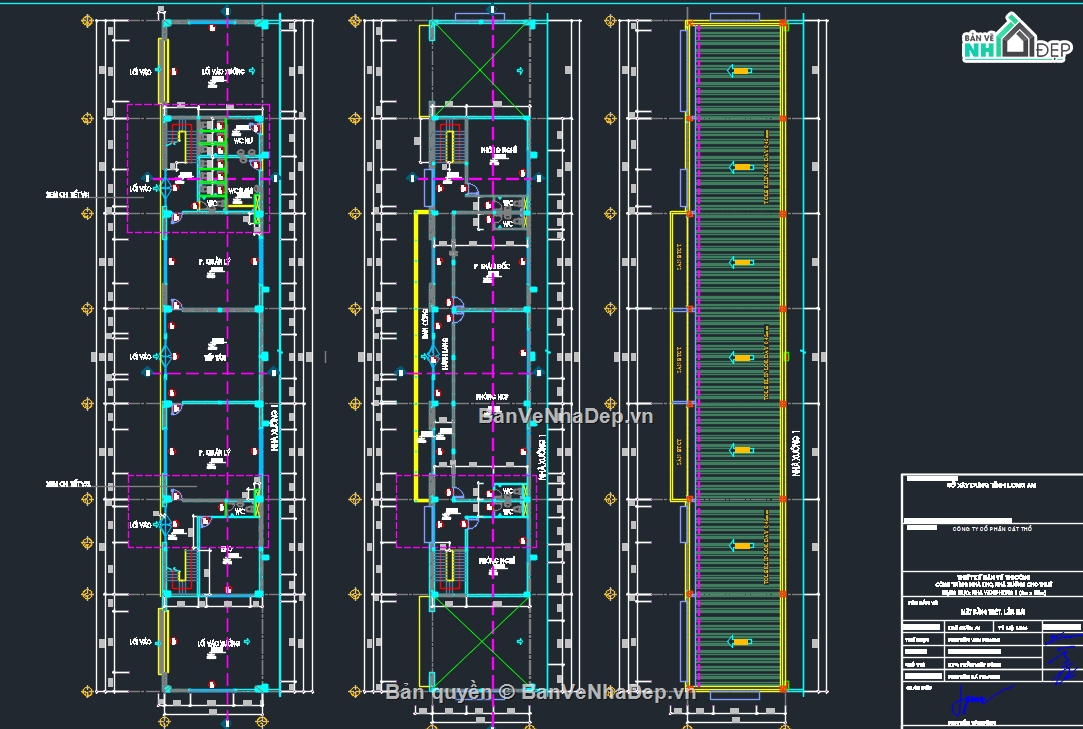The image size is (1083, 729).
Task: Select the topmost roof slope arrow
Action: tap(740, 70)
